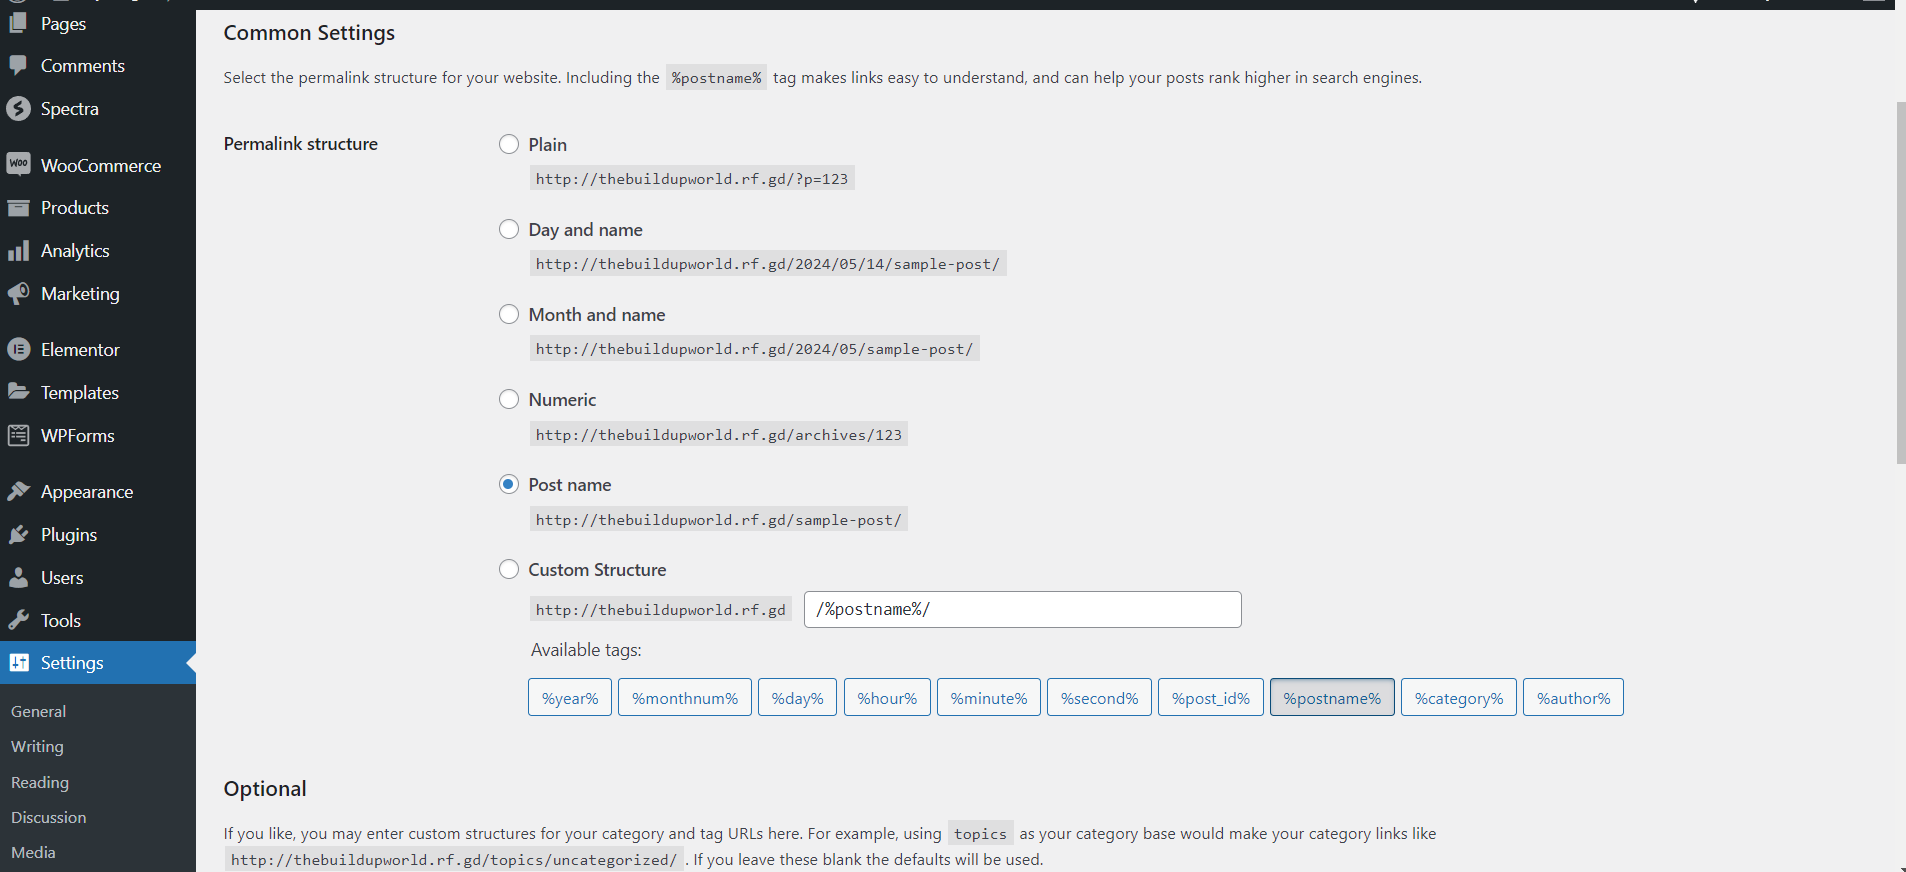Select the Day and name radio button

[509, 229]
